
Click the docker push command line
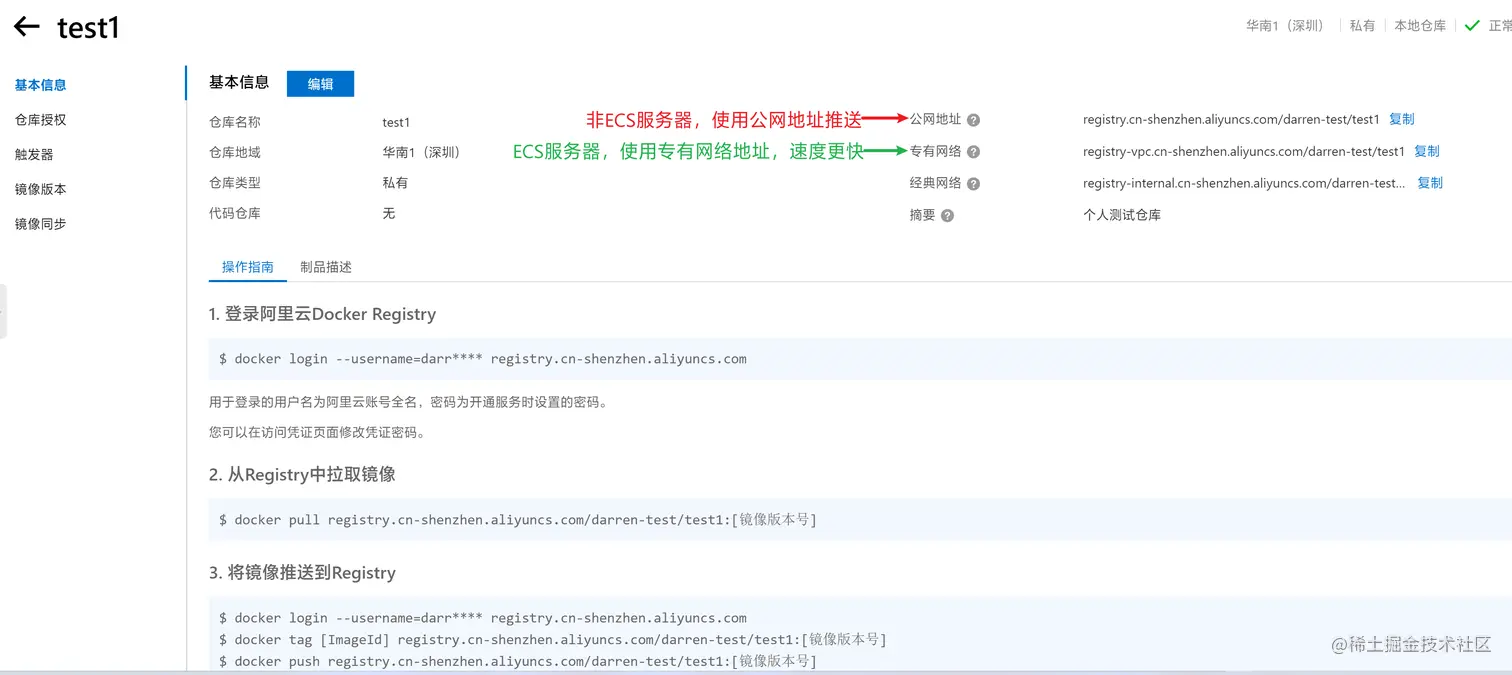pyautogui.click(x=518, y=662)
